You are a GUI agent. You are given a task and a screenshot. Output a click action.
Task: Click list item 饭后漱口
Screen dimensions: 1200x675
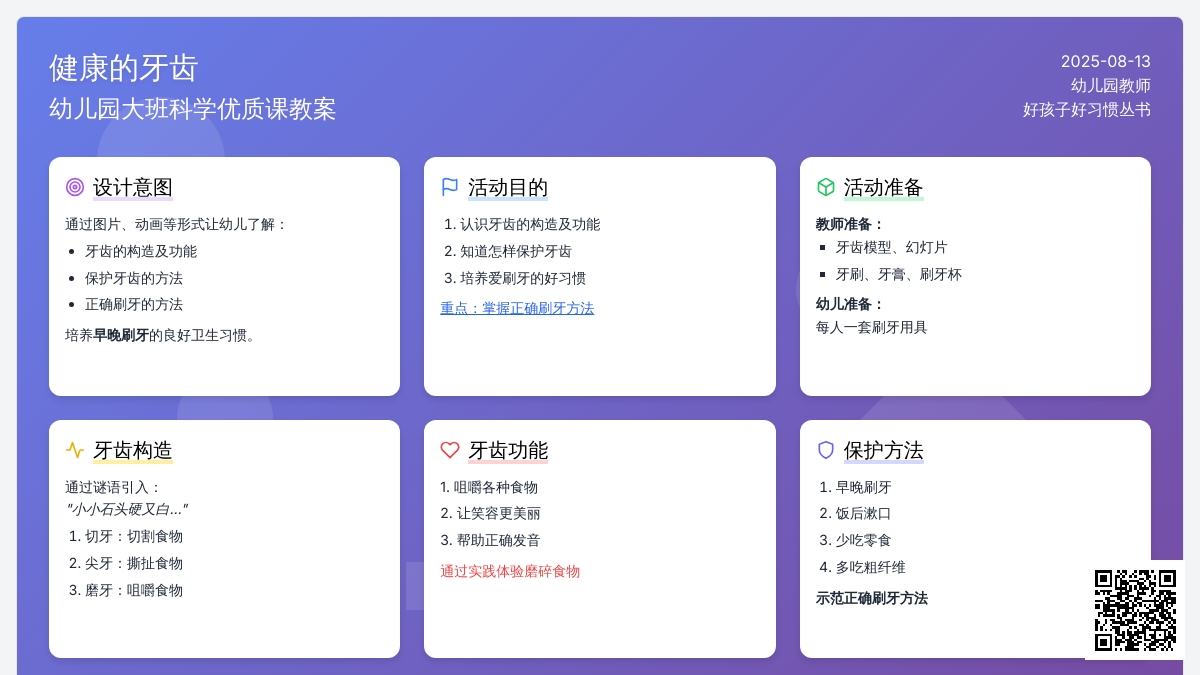pyautogui.click(x=864, y=513)
